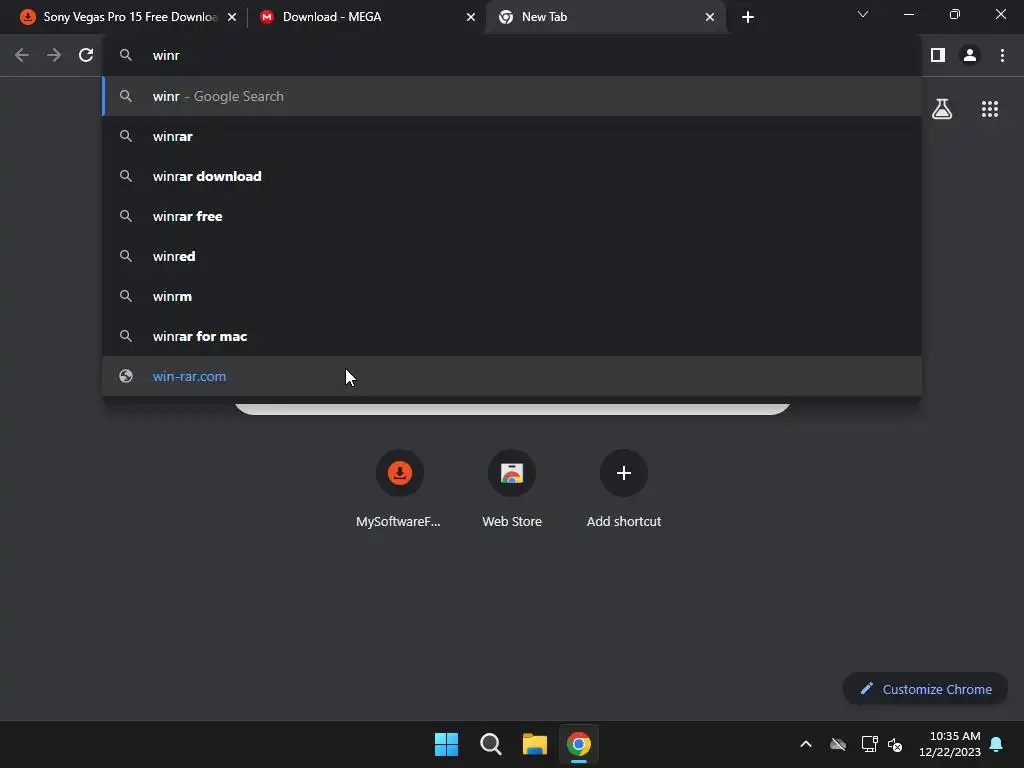
Task: Close the Sony Vegas Pro tab
Action: (x=232, y=17)
